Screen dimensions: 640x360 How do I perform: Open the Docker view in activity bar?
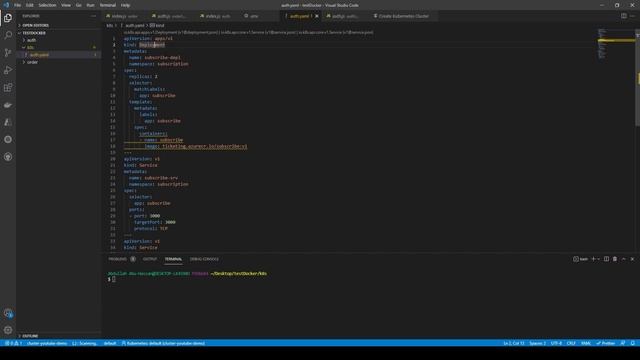(x=8, y=105)
